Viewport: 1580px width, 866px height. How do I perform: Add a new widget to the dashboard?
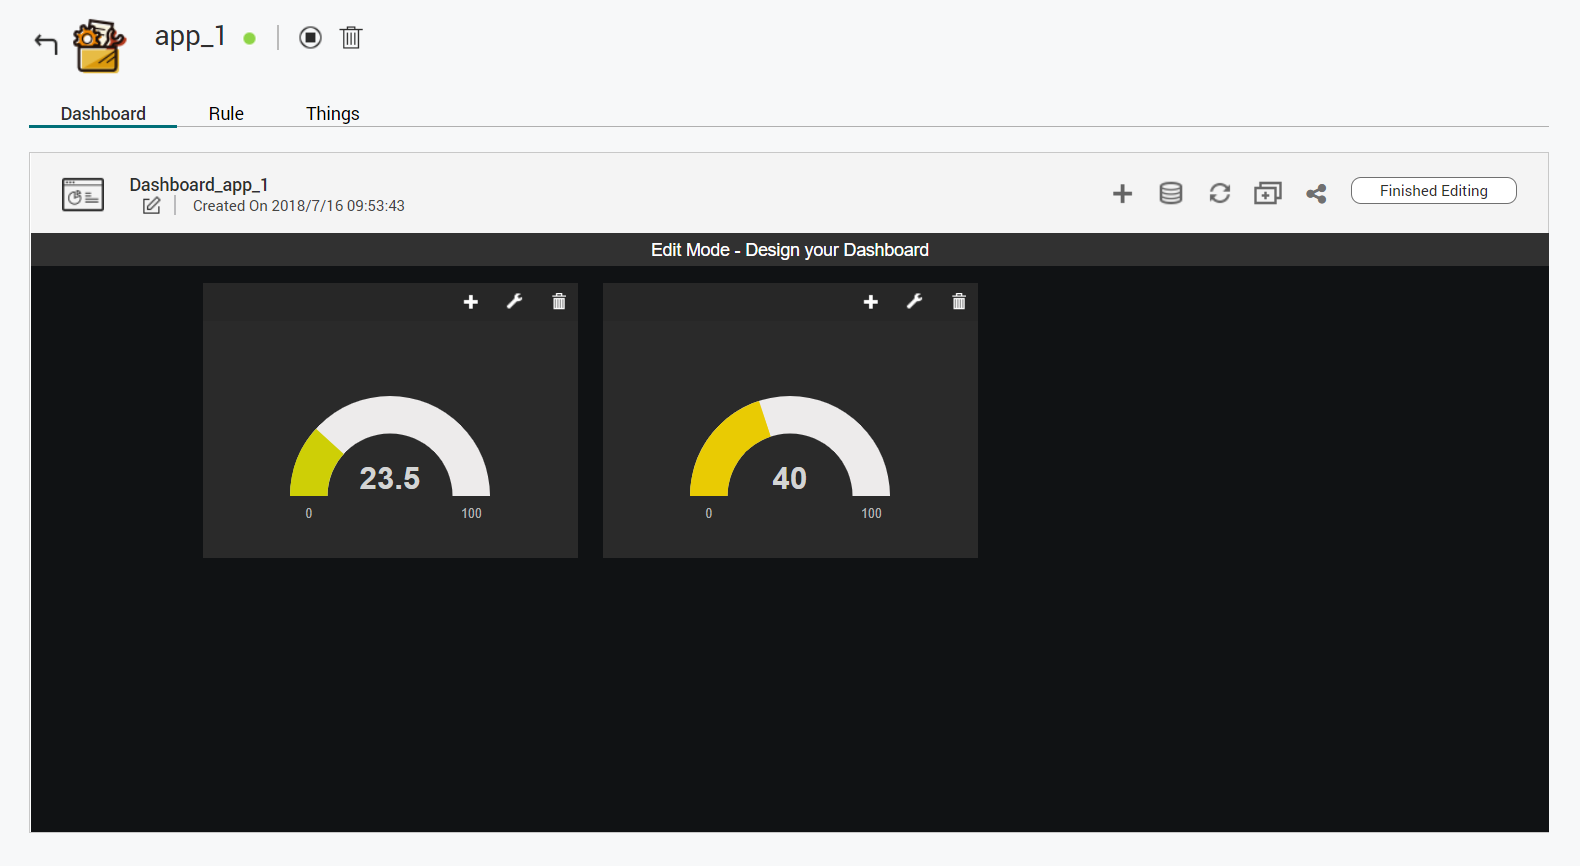(x=1122, y=193)
